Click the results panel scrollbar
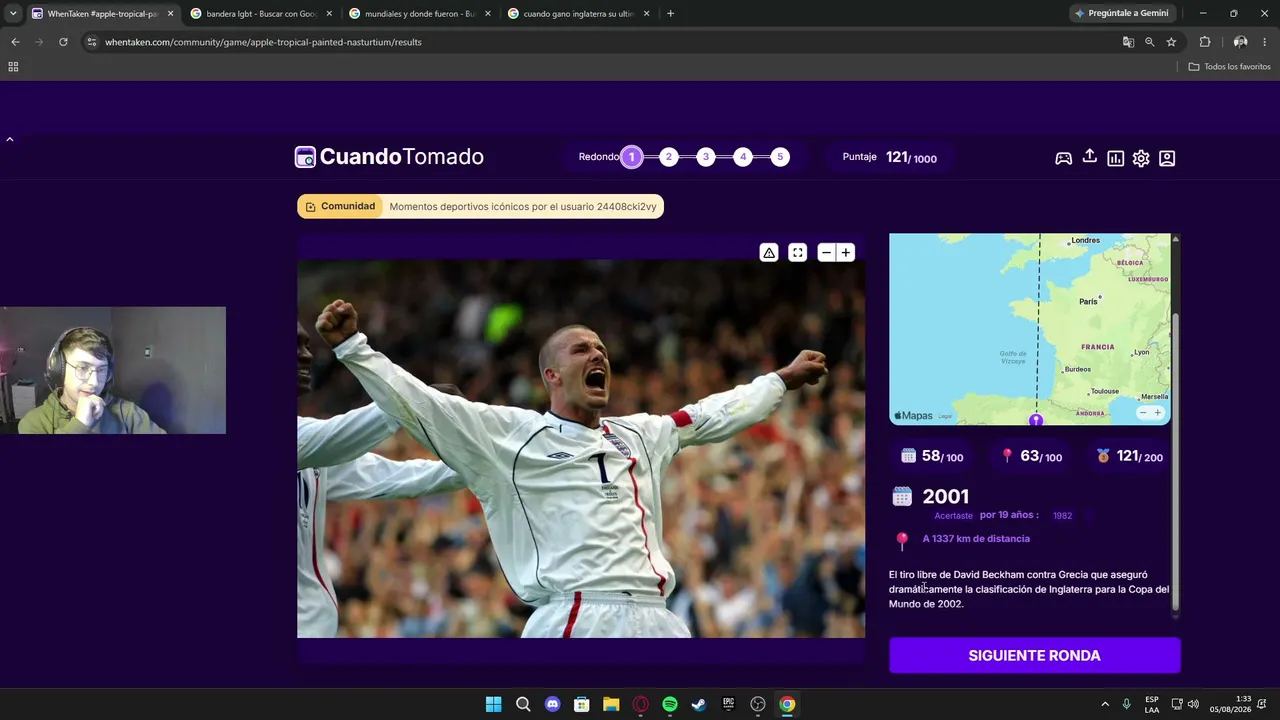Viewport: 1280px width, 720px height. pos(1176,460)
